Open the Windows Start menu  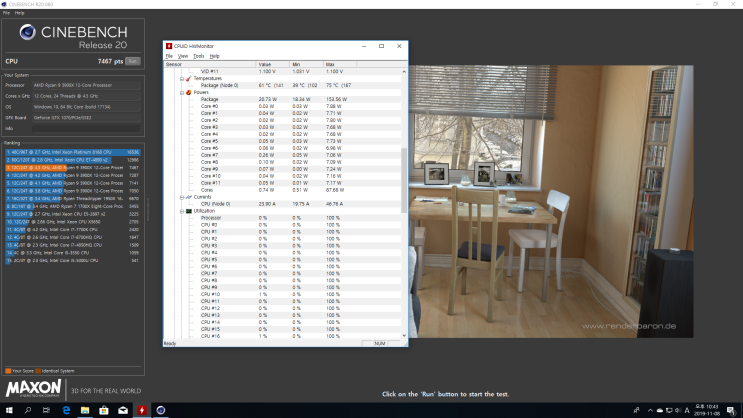tap(9, 410)
